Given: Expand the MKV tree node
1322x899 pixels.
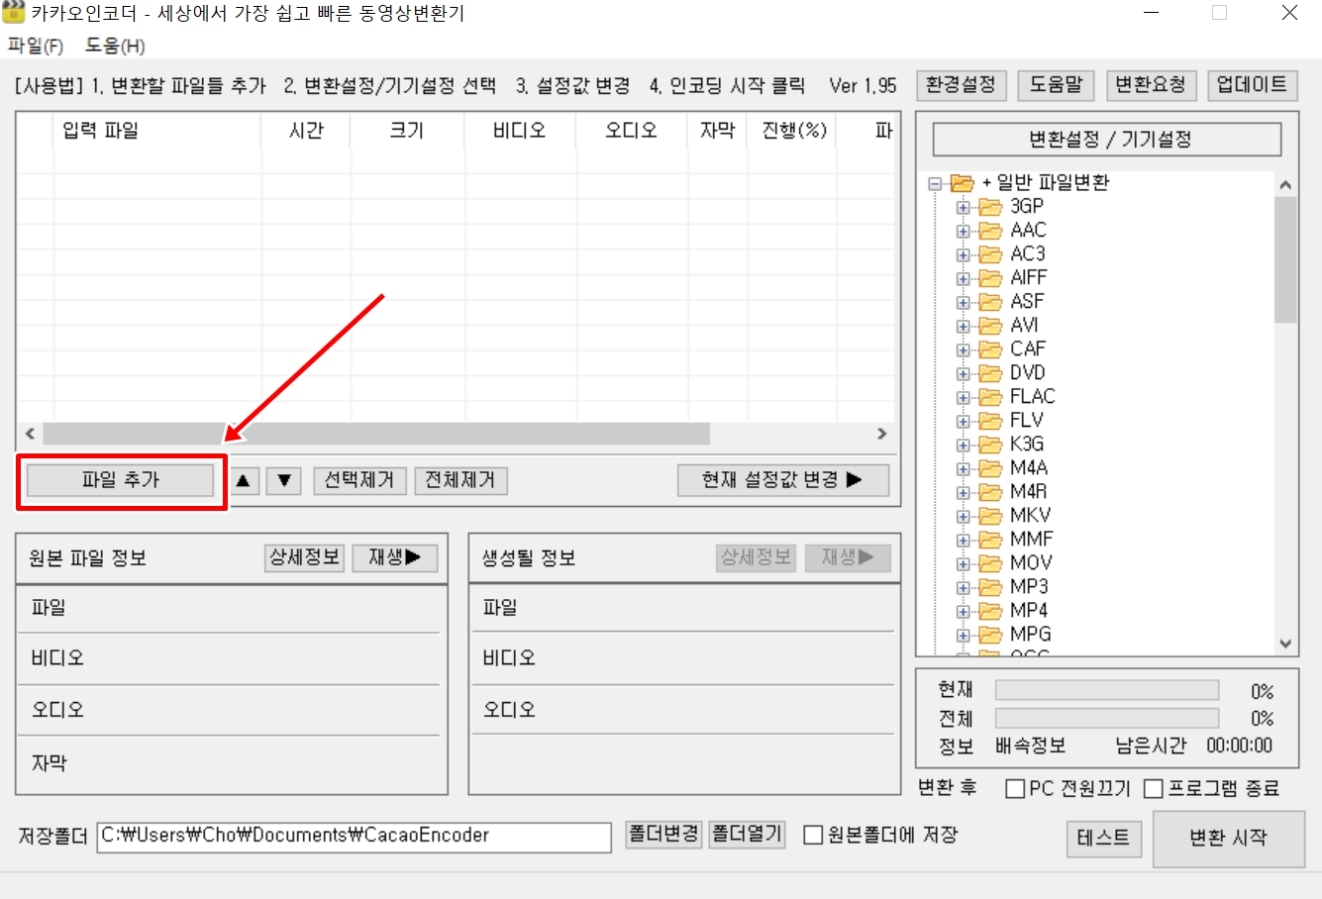Looking at the screenshot, I should pyautogui.click(x=962, y=517).
